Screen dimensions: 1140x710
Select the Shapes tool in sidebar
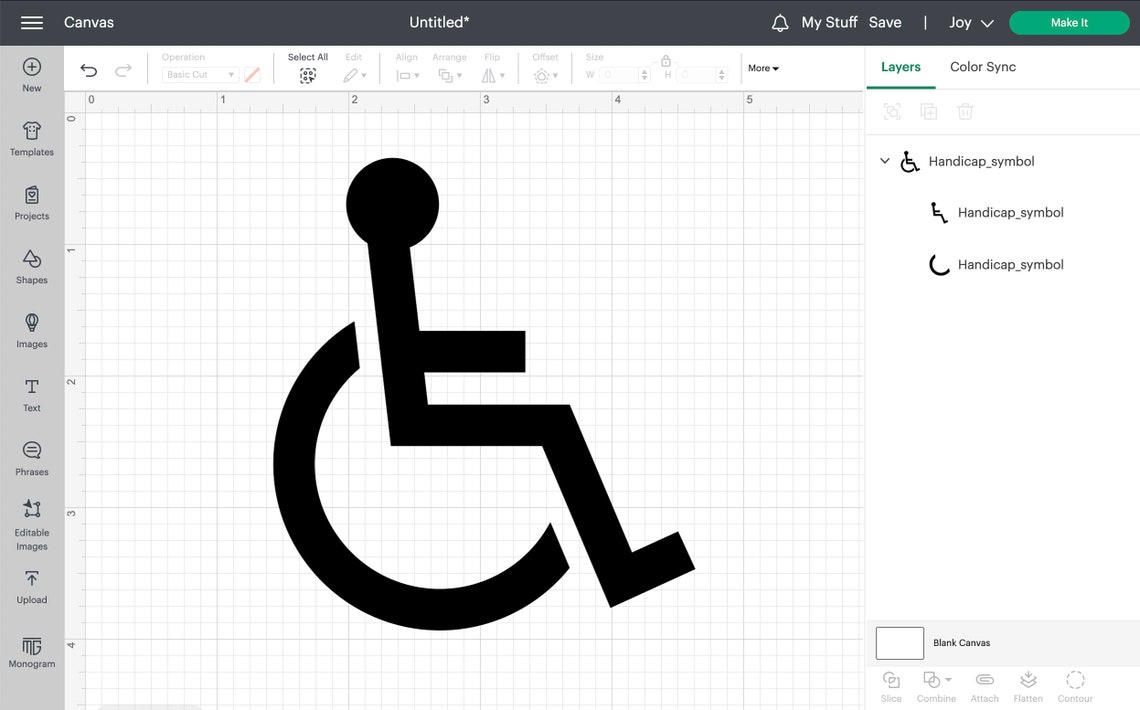click(31, 265)
